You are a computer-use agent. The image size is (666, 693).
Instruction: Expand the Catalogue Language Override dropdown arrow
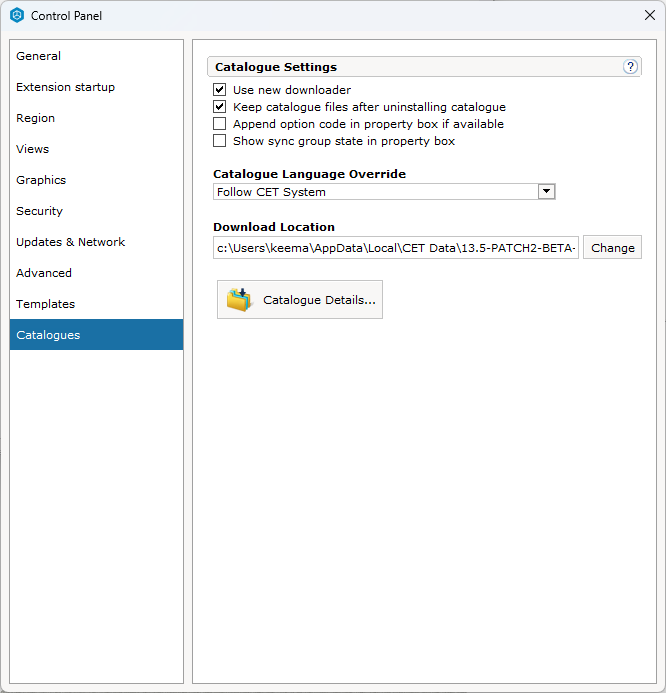[546, 191]
